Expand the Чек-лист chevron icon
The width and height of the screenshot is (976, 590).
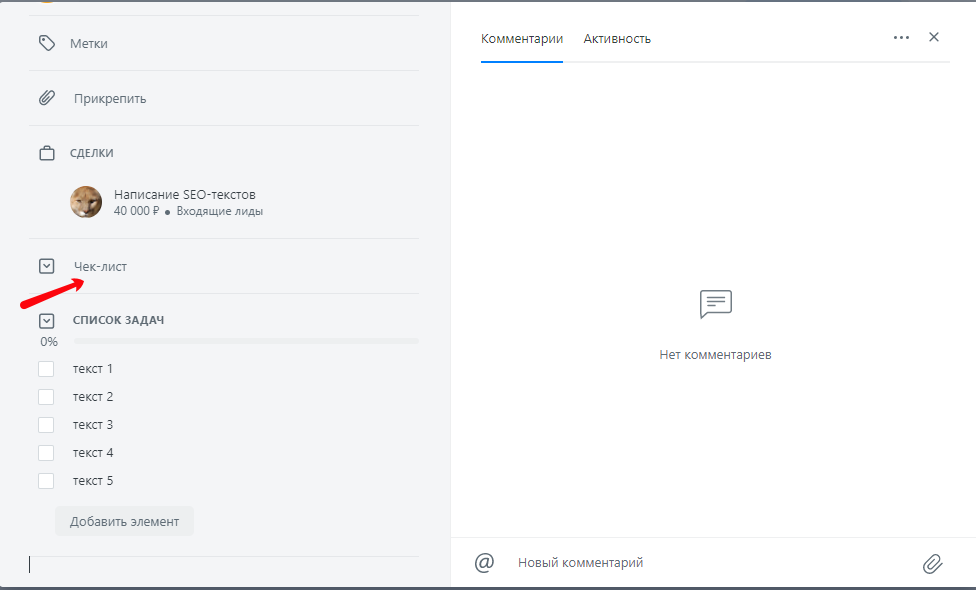click(47, 266)
